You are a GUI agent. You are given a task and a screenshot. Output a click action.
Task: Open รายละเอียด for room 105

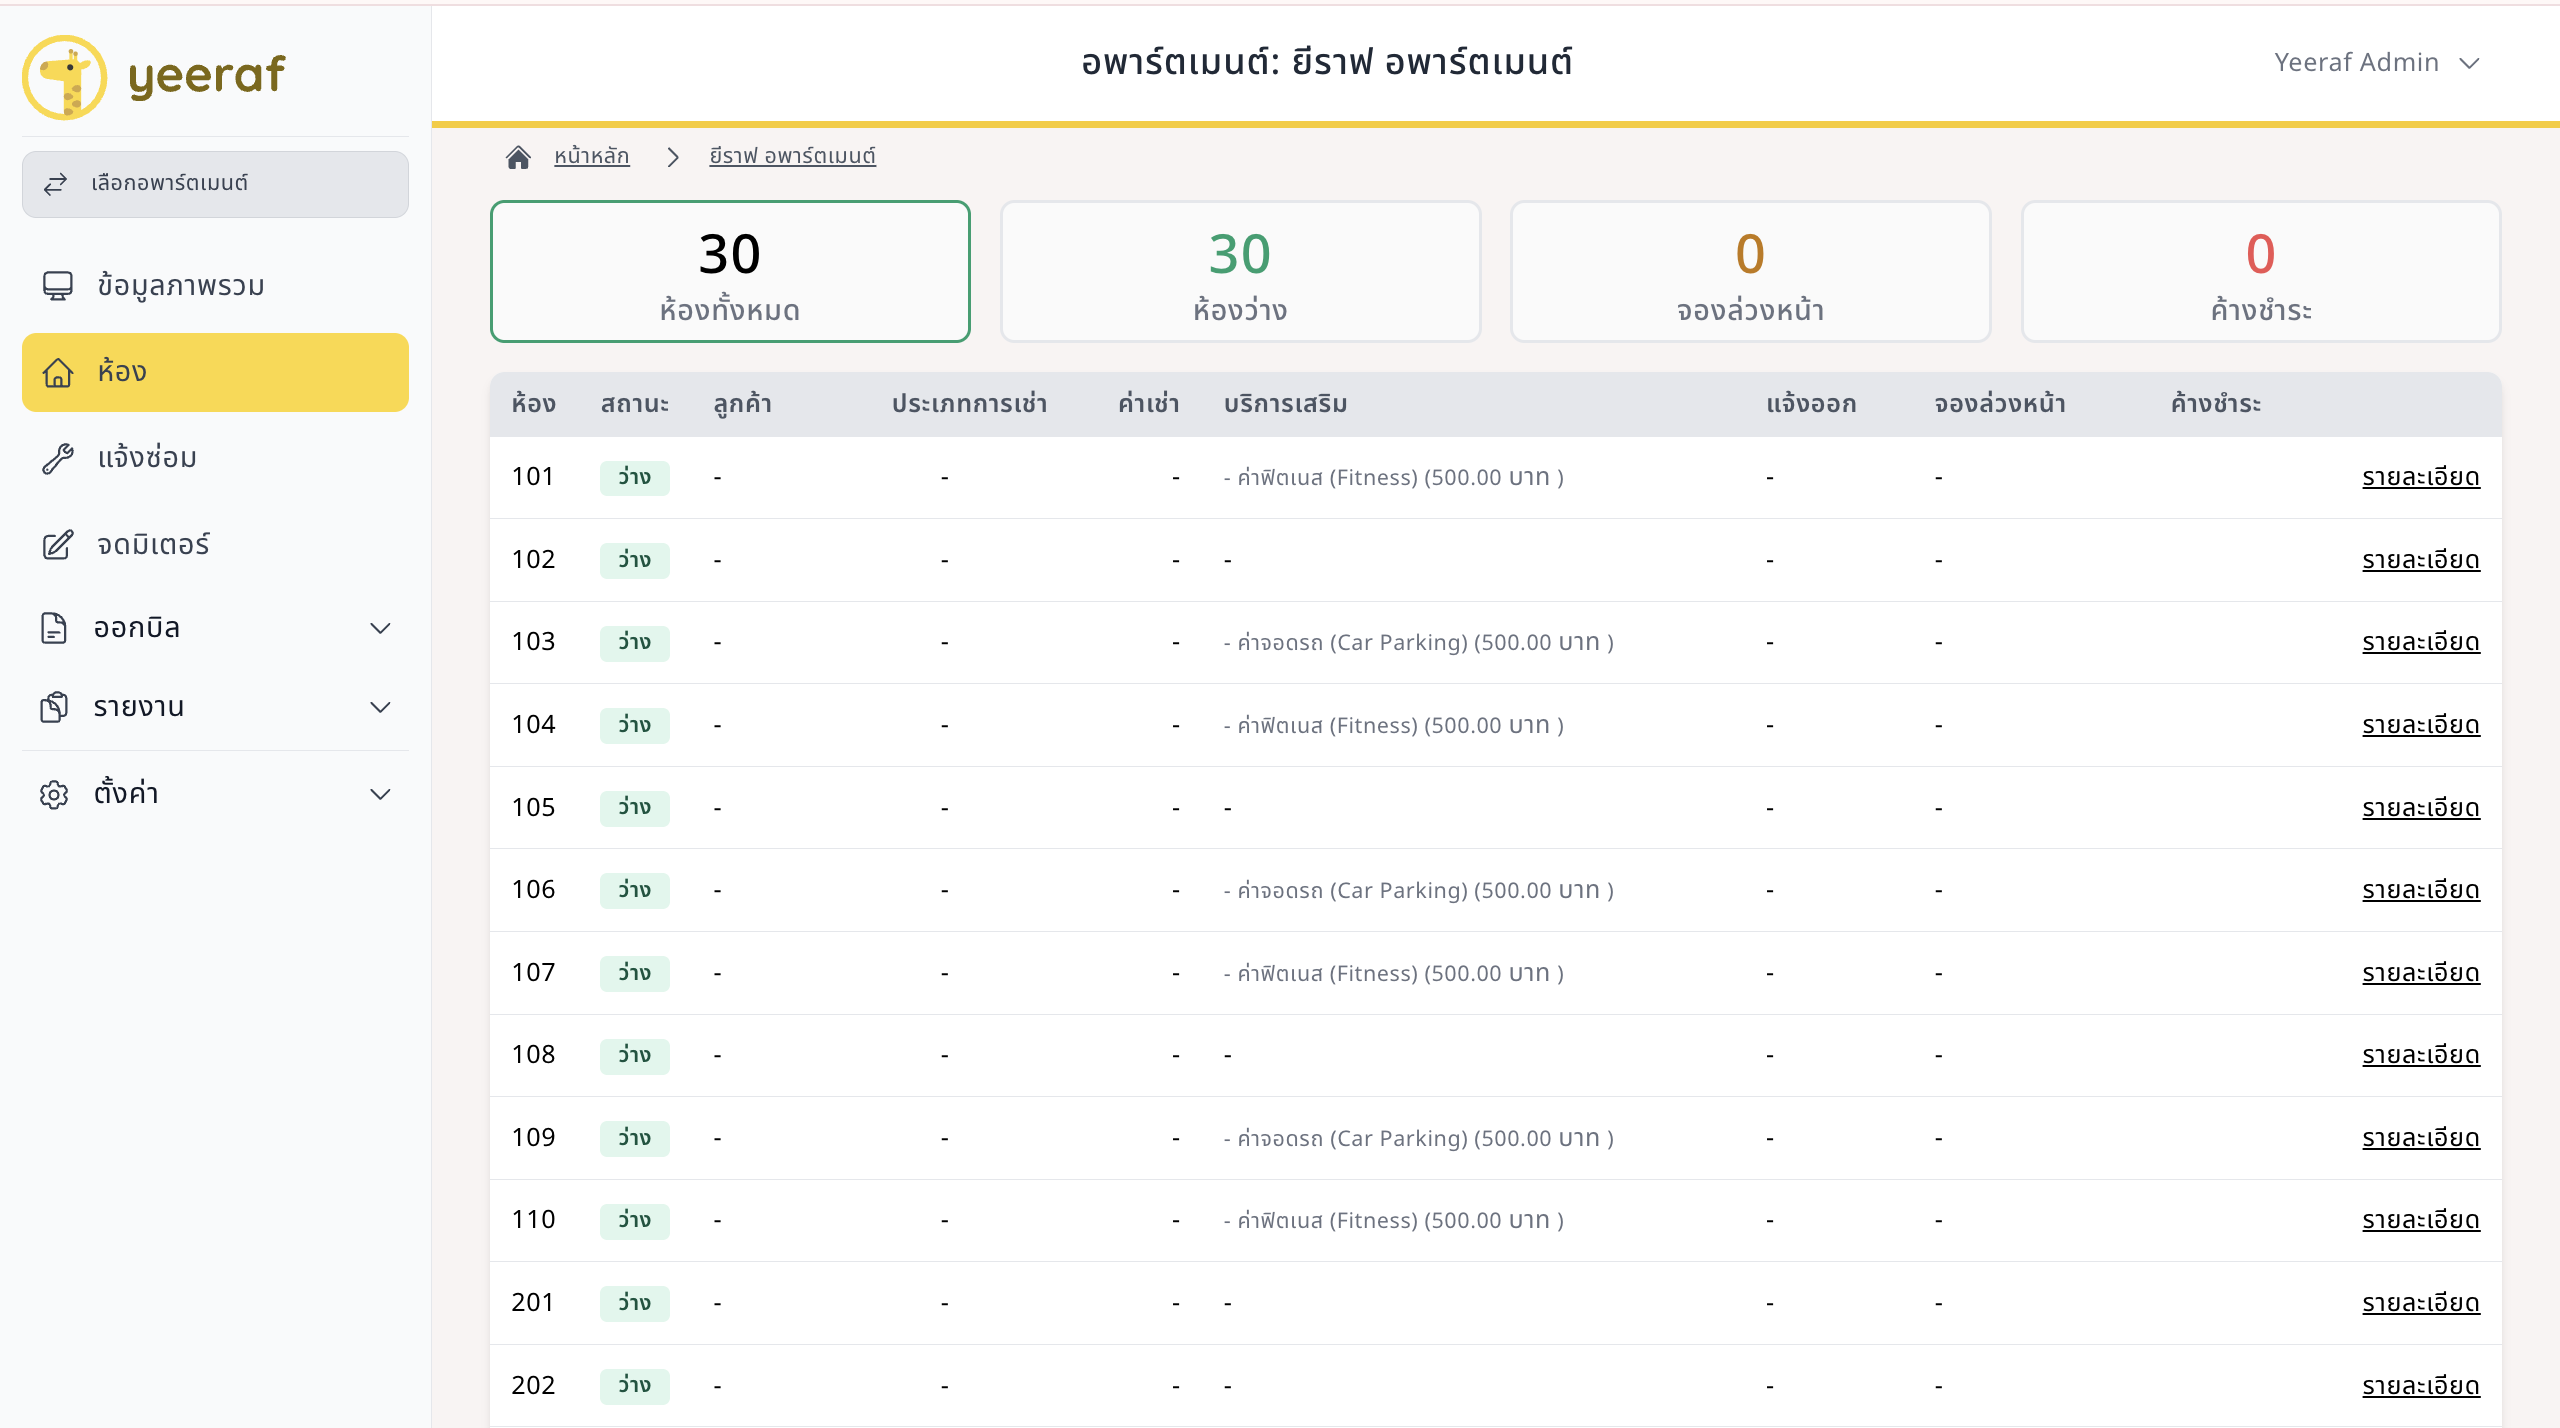tap(2421, 808)
